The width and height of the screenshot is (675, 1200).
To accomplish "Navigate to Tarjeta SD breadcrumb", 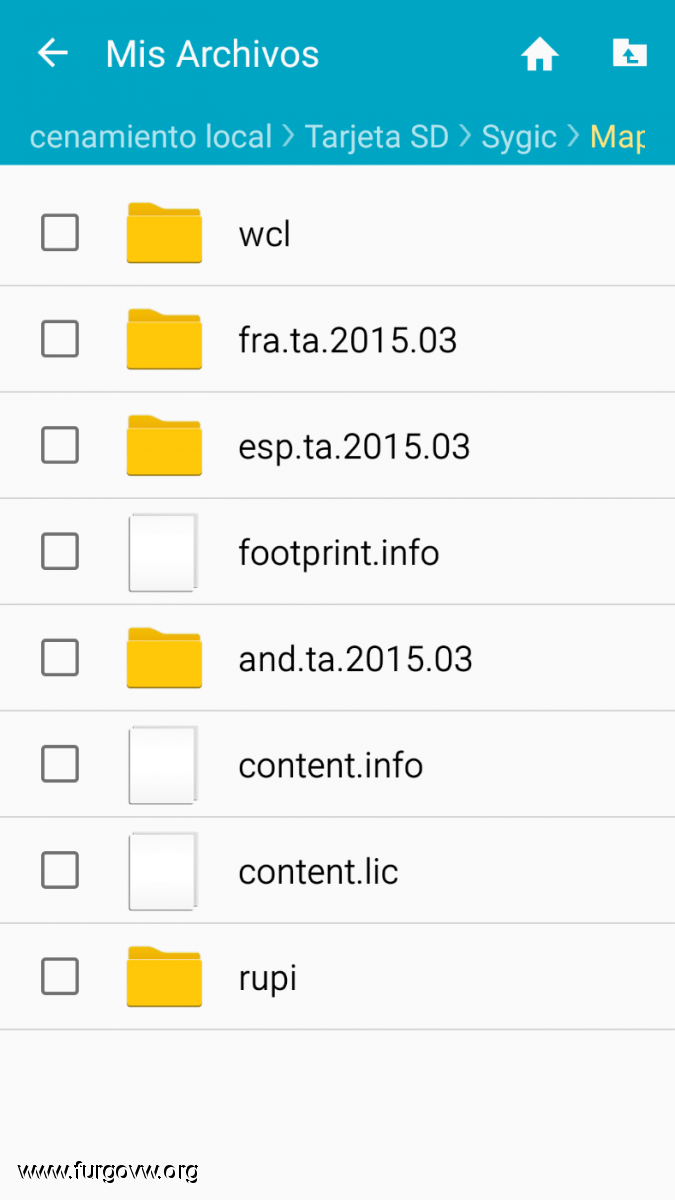I will coord(376,137).
